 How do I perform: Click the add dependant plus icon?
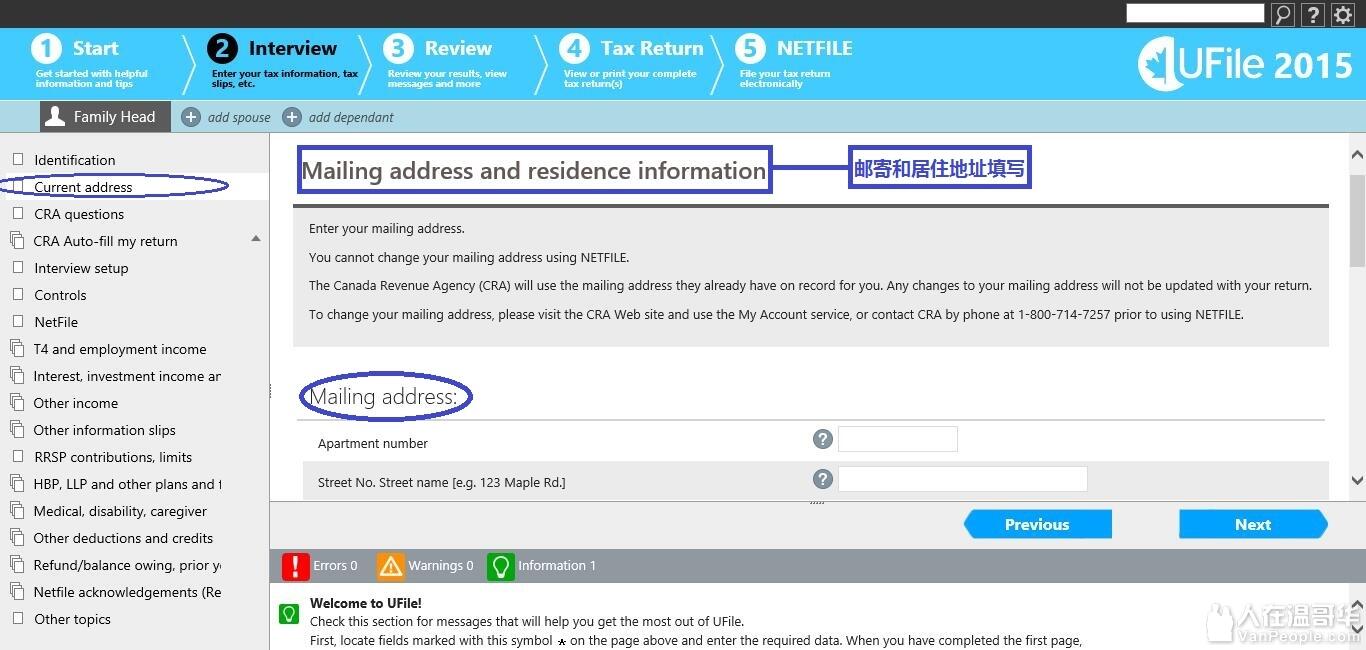[x=292, y=117]
